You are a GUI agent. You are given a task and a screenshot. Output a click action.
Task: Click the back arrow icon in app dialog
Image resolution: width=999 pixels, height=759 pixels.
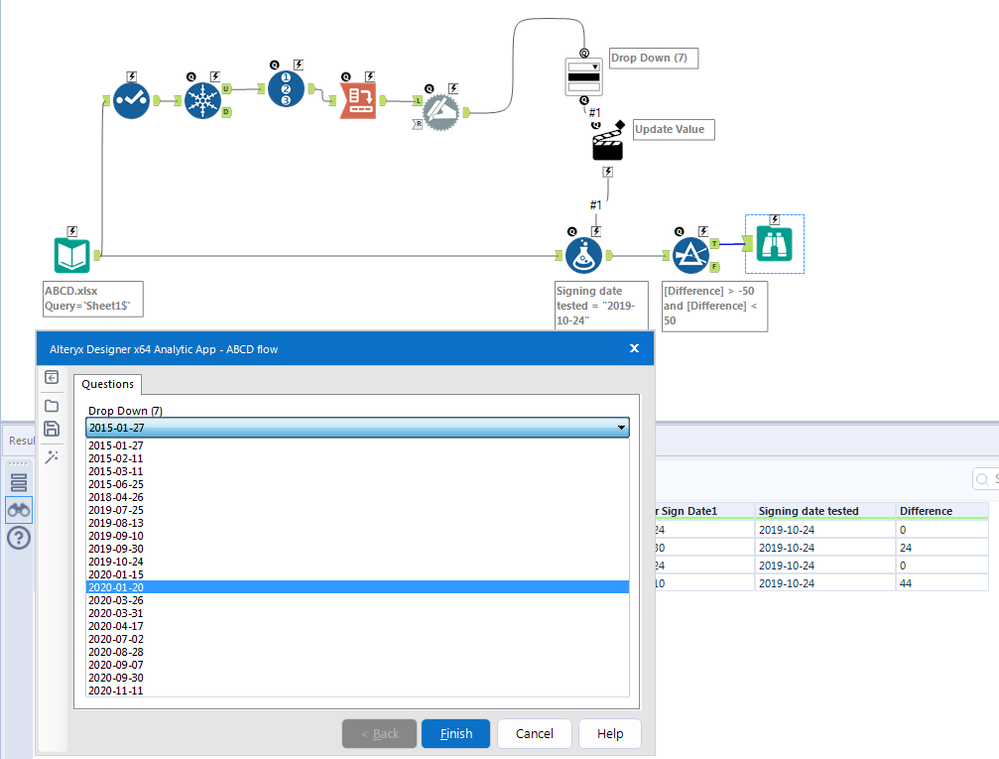pos(52,377)
